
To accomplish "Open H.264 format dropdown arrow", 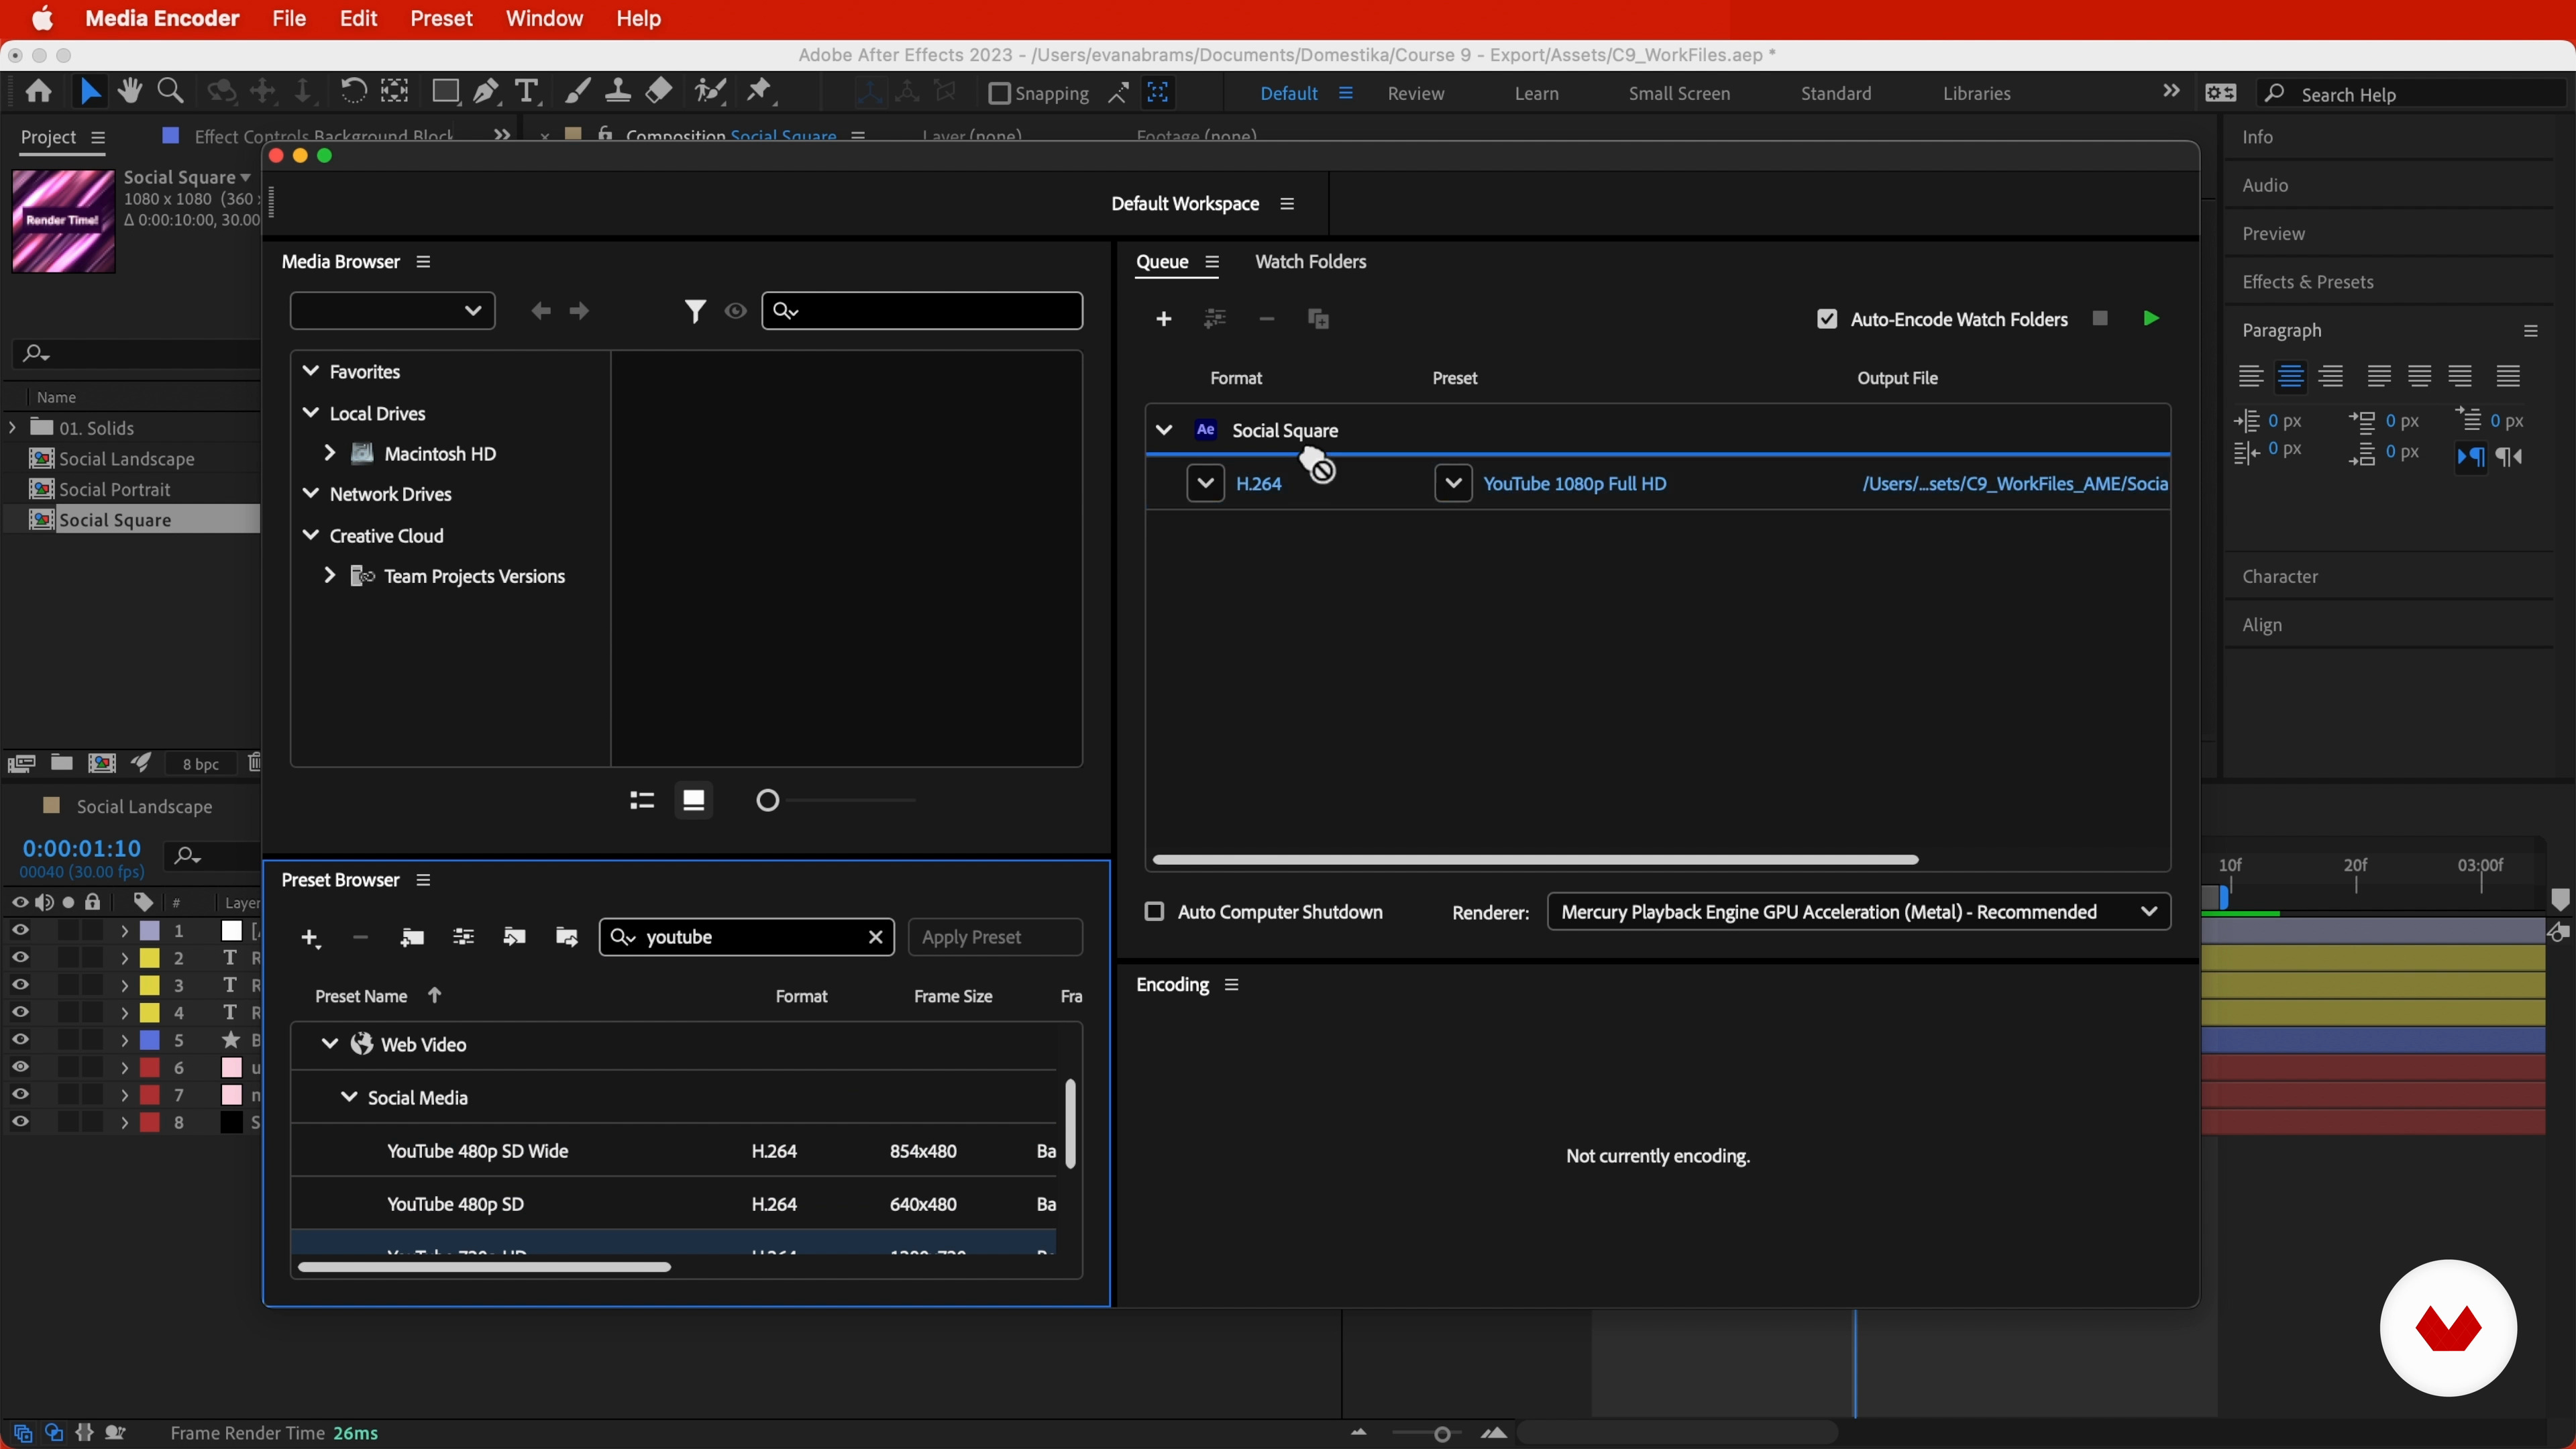I will 1205,484.
